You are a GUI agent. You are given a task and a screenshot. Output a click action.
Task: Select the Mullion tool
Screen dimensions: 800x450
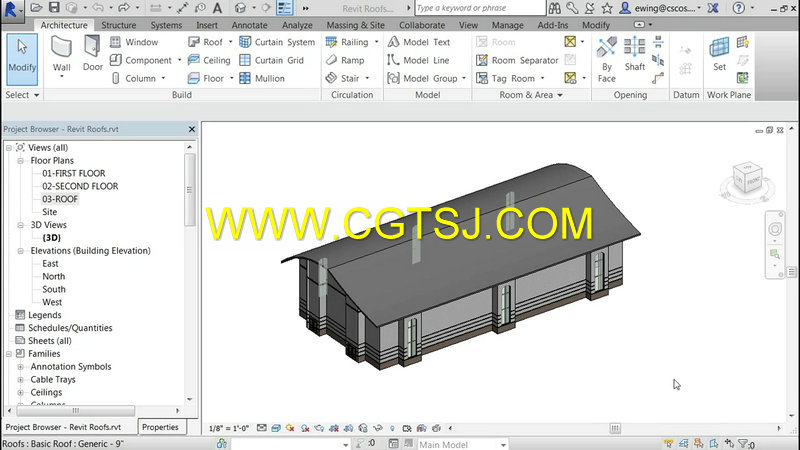[x=262, y=78]
